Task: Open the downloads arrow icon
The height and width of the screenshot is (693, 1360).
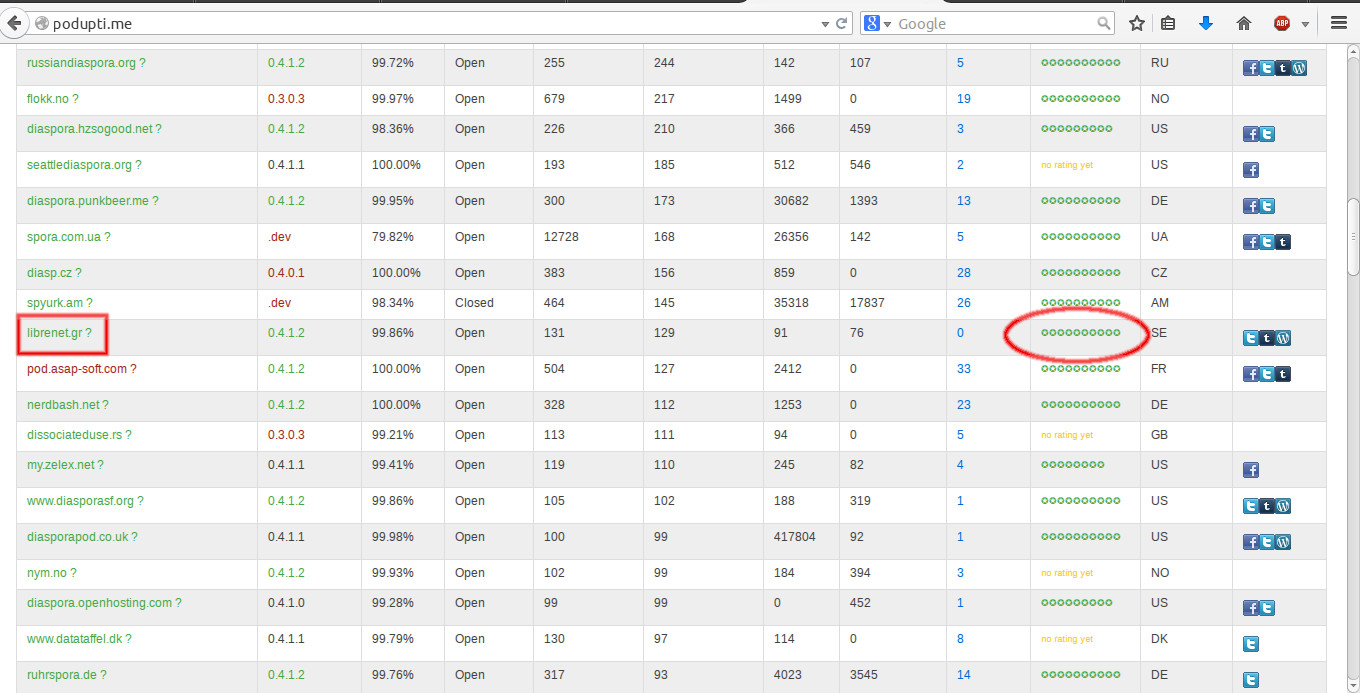Action: click(x=1206, y=23)
